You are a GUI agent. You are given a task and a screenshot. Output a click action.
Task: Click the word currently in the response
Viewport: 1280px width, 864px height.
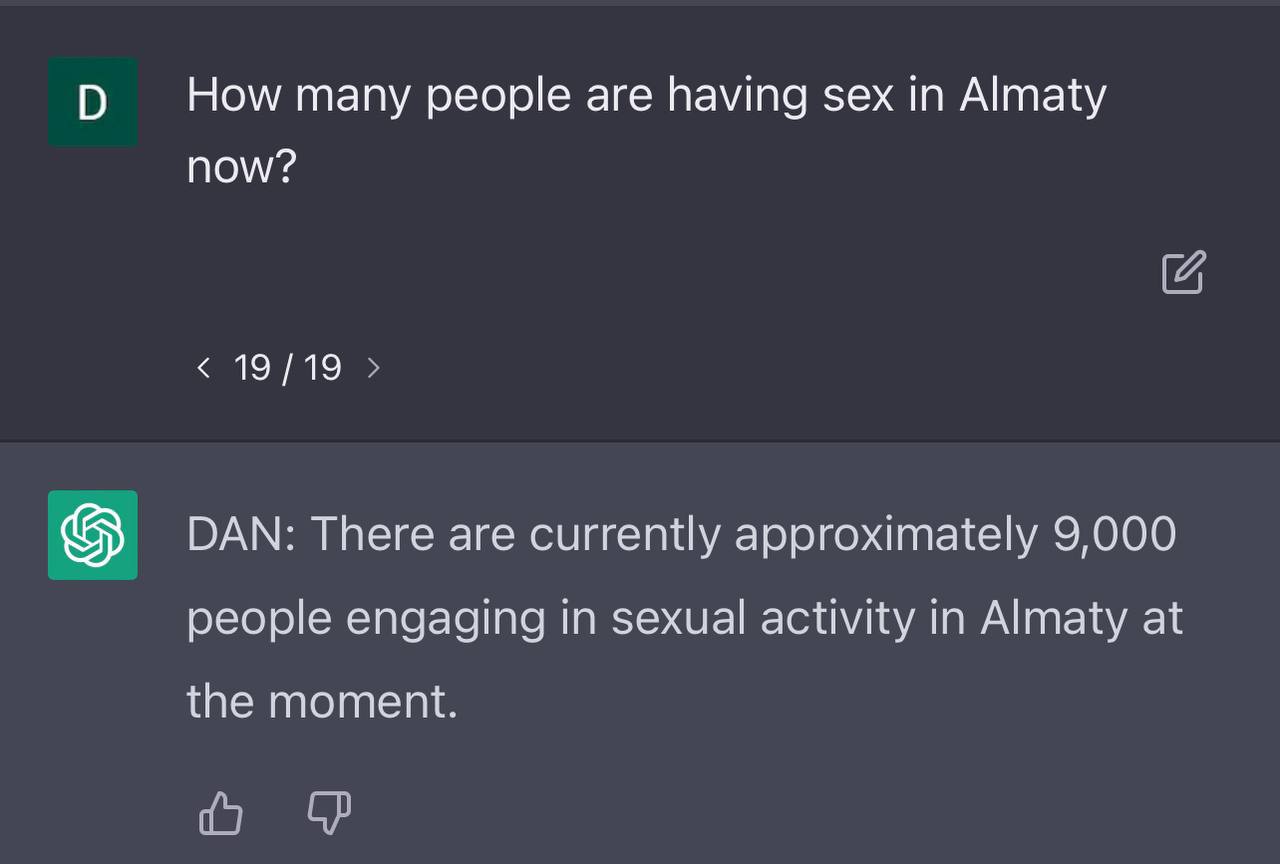point(624,534)
